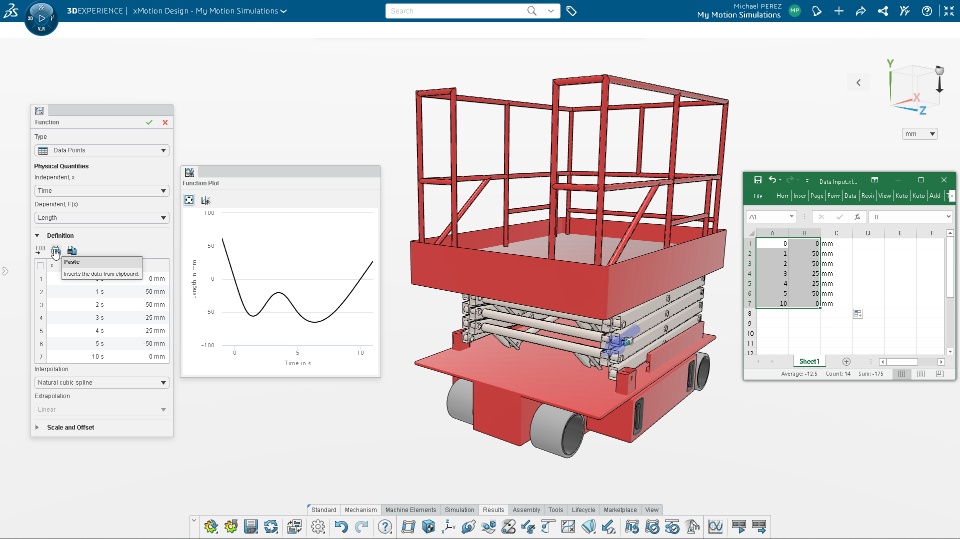Collapse the Definition section

tap(37, 235)
